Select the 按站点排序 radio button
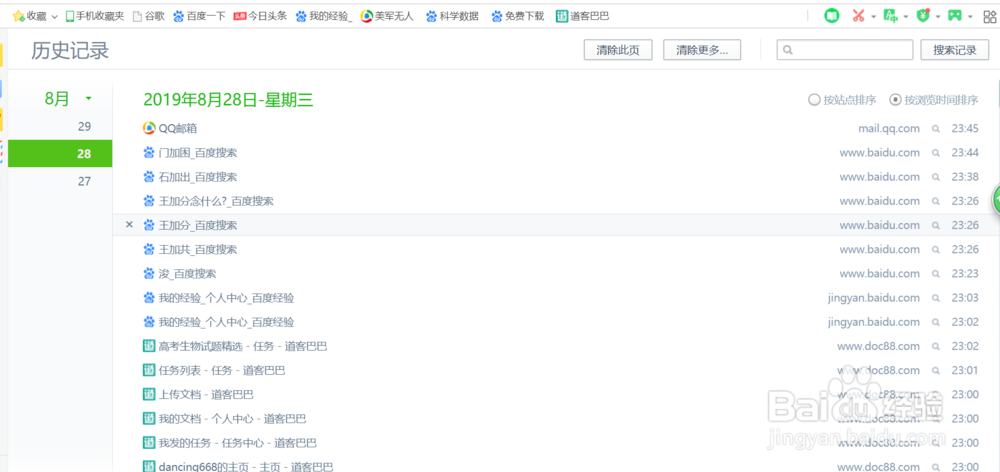 pos(814,100)
